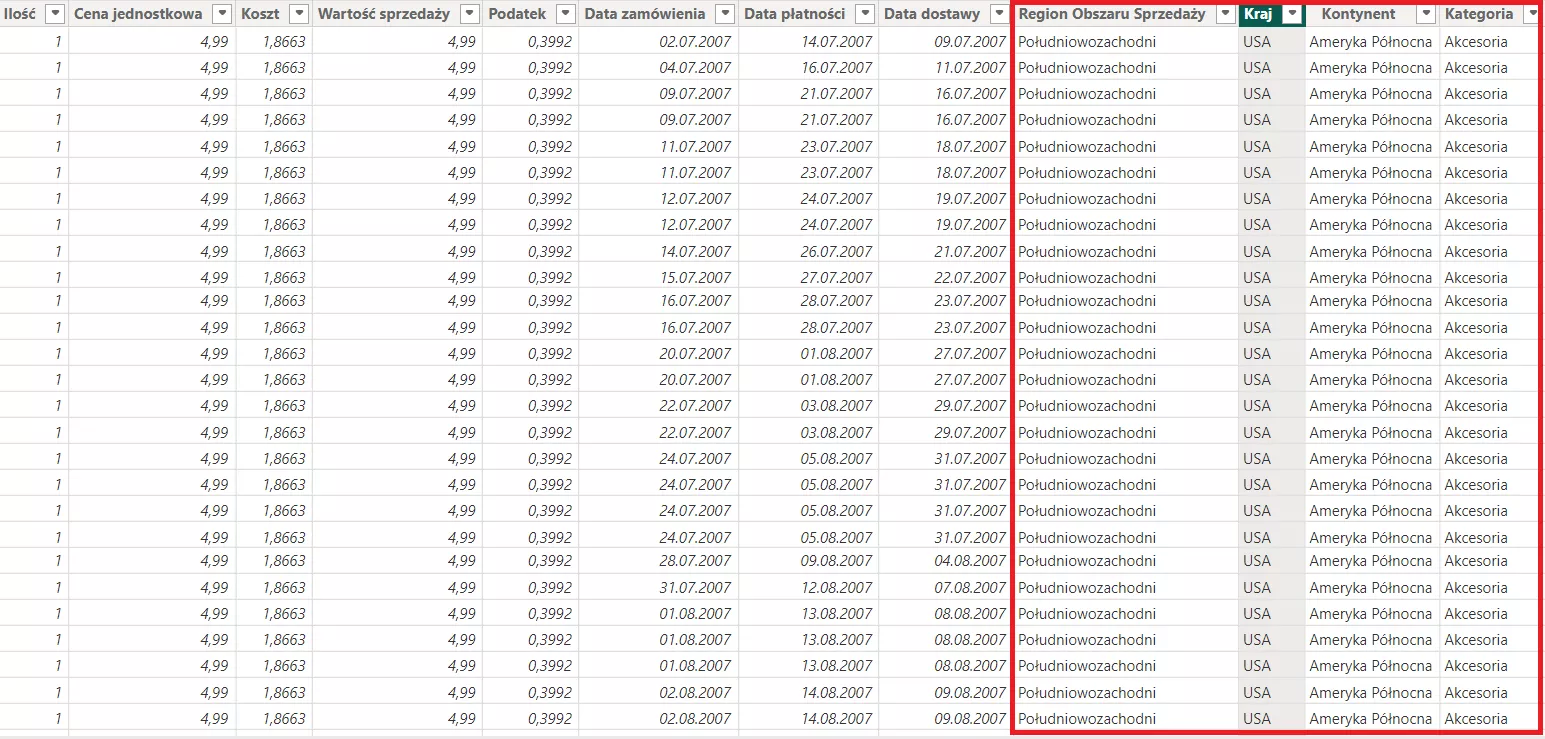The height and width of the screenshot is (739, 1545).
Task: Click the first row's 02.07.2007 order date cell
Action: coord(695,42)
